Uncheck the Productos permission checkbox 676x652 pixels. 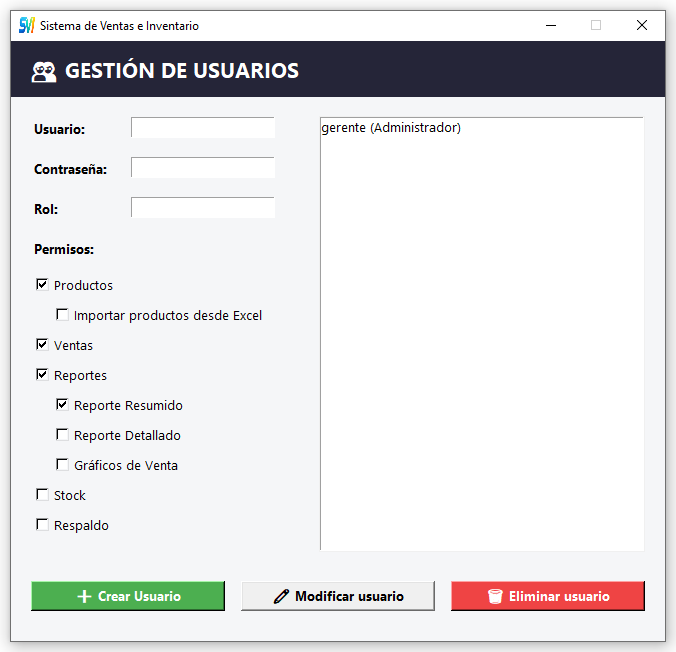(42, 285)
